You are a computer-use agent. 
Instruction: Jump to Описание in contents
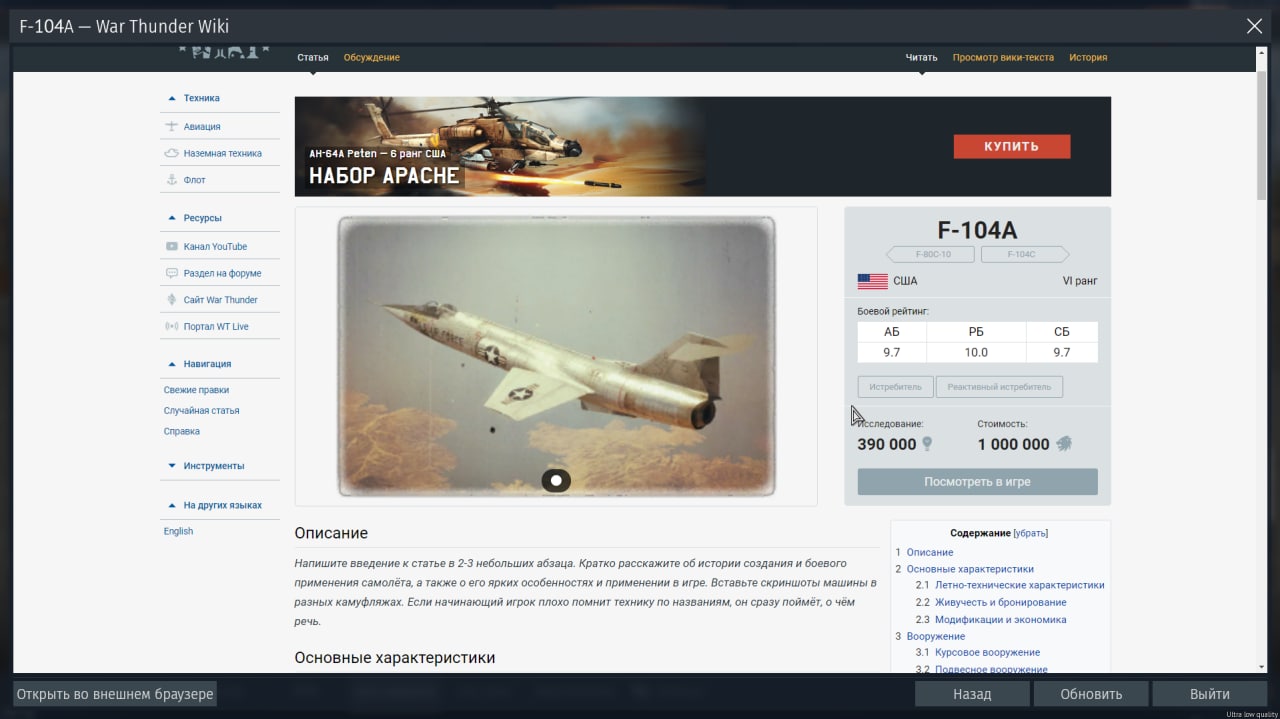click(930, 552)
